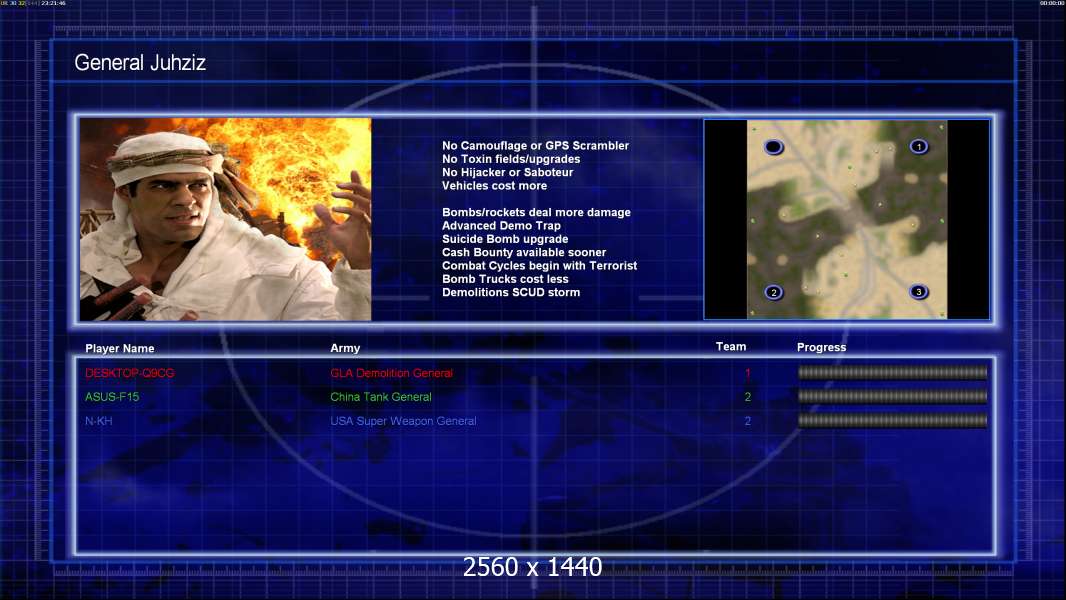Click 'Suicide Bomb upgrade' line
Viewport: 1066px width, 600px height.
(x=505, y=239)
